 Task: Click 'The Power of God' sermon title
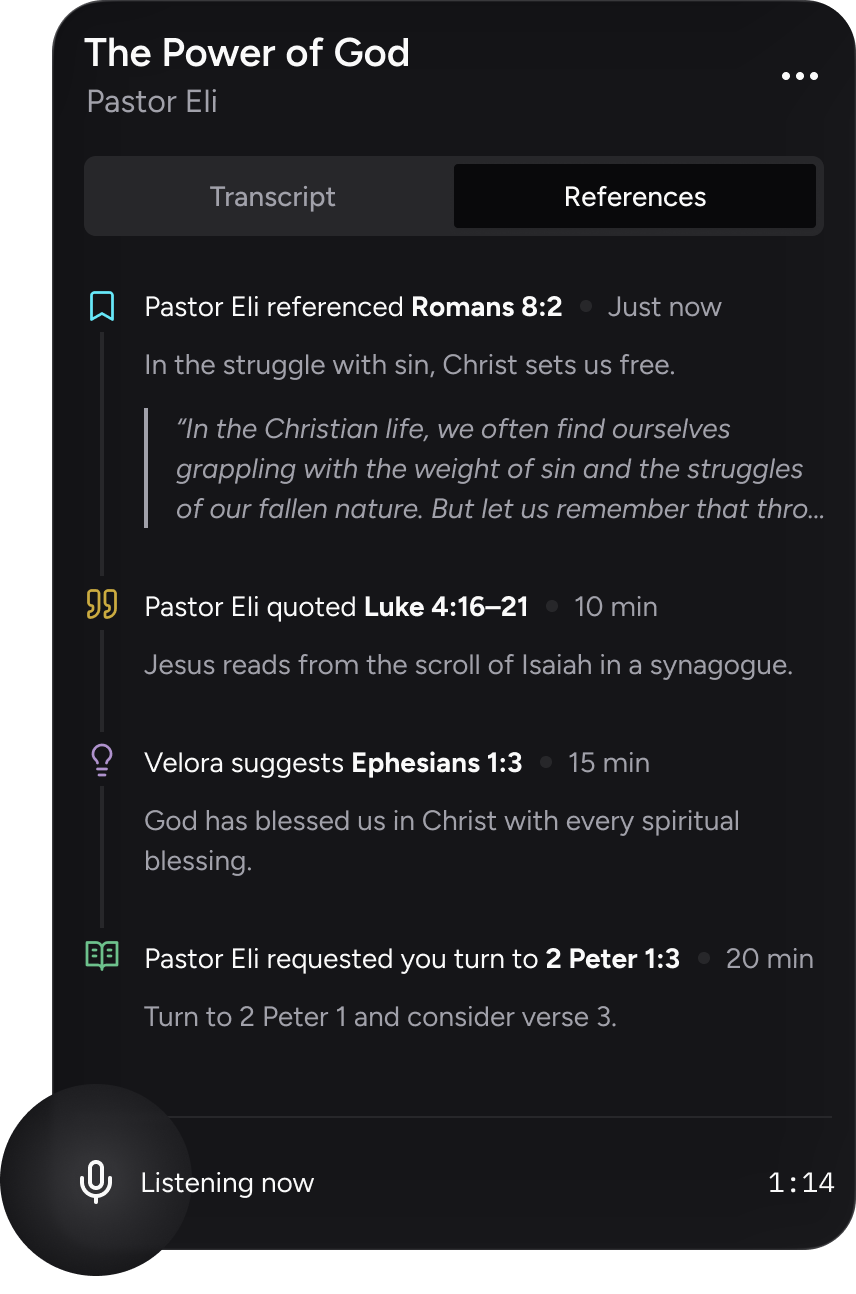coord(247,53)
